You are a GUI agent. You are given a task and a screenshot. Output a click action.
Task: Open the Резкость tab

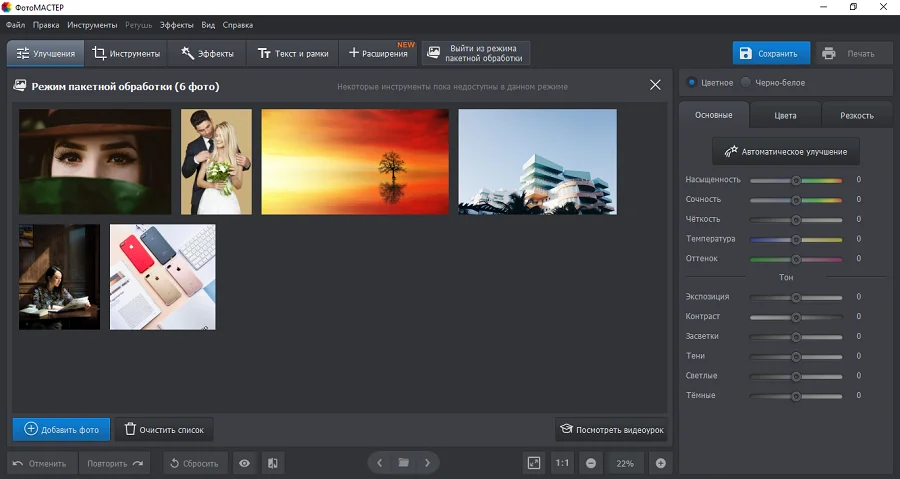856,115
